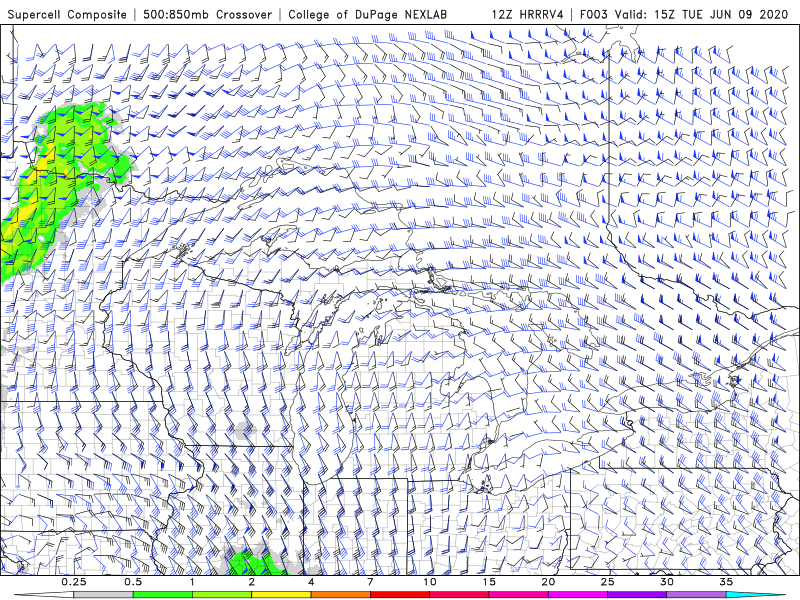
Task: Click the legend value 4
Action: coord(311,582)
